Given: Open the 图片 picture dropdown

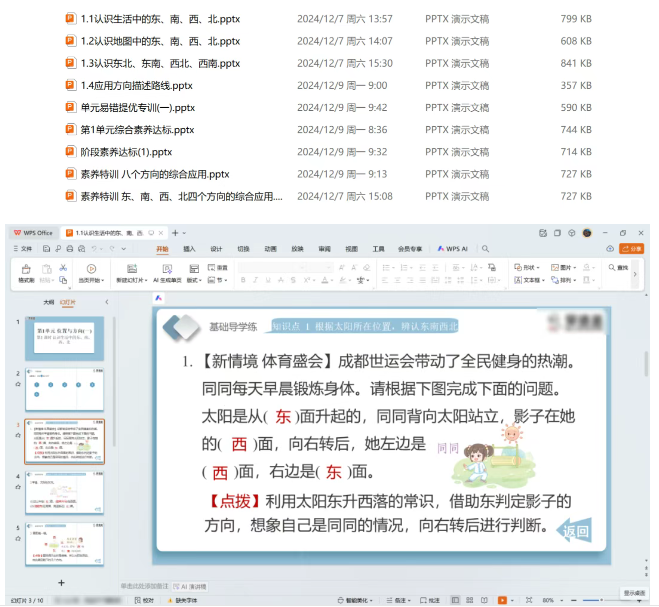Looking at the screenshot, I should click(563, 268).
